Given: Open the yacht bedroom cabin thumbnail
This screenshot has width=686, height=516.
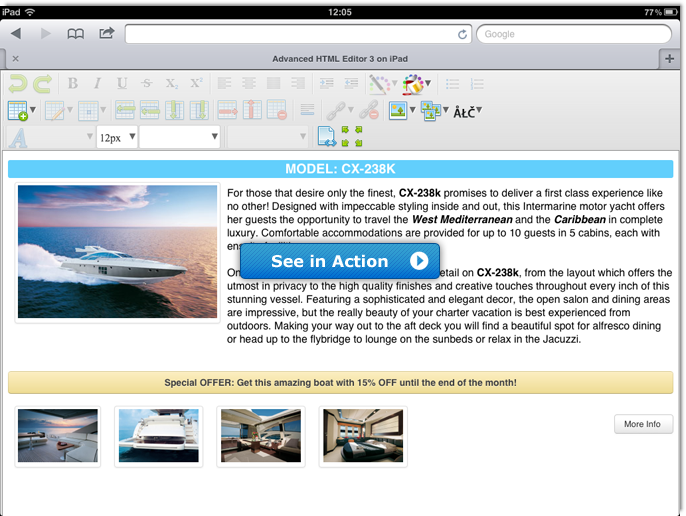Looking at the screenshot, I should click(x=363, y=436).
